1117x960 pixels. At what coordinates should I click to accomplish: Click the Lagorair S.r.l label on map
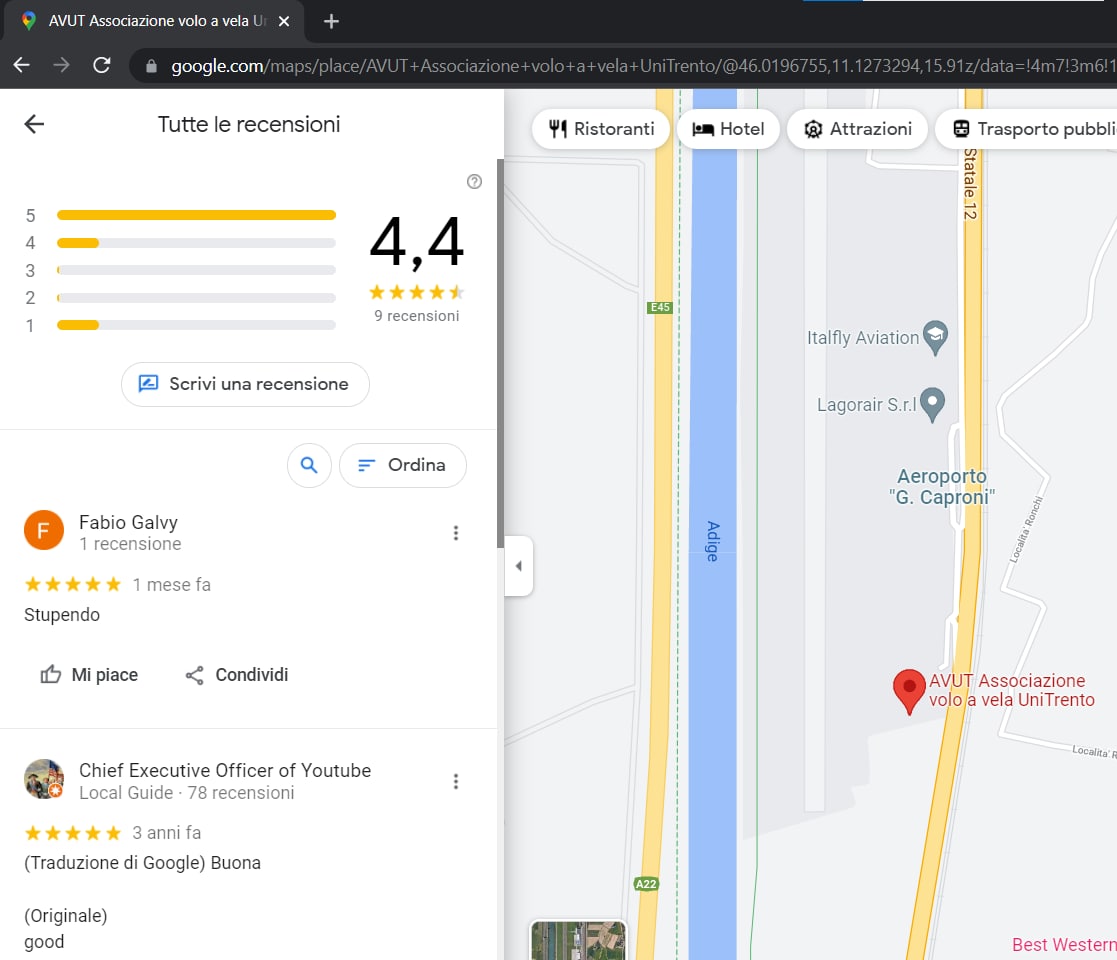[x=866, y=405]
